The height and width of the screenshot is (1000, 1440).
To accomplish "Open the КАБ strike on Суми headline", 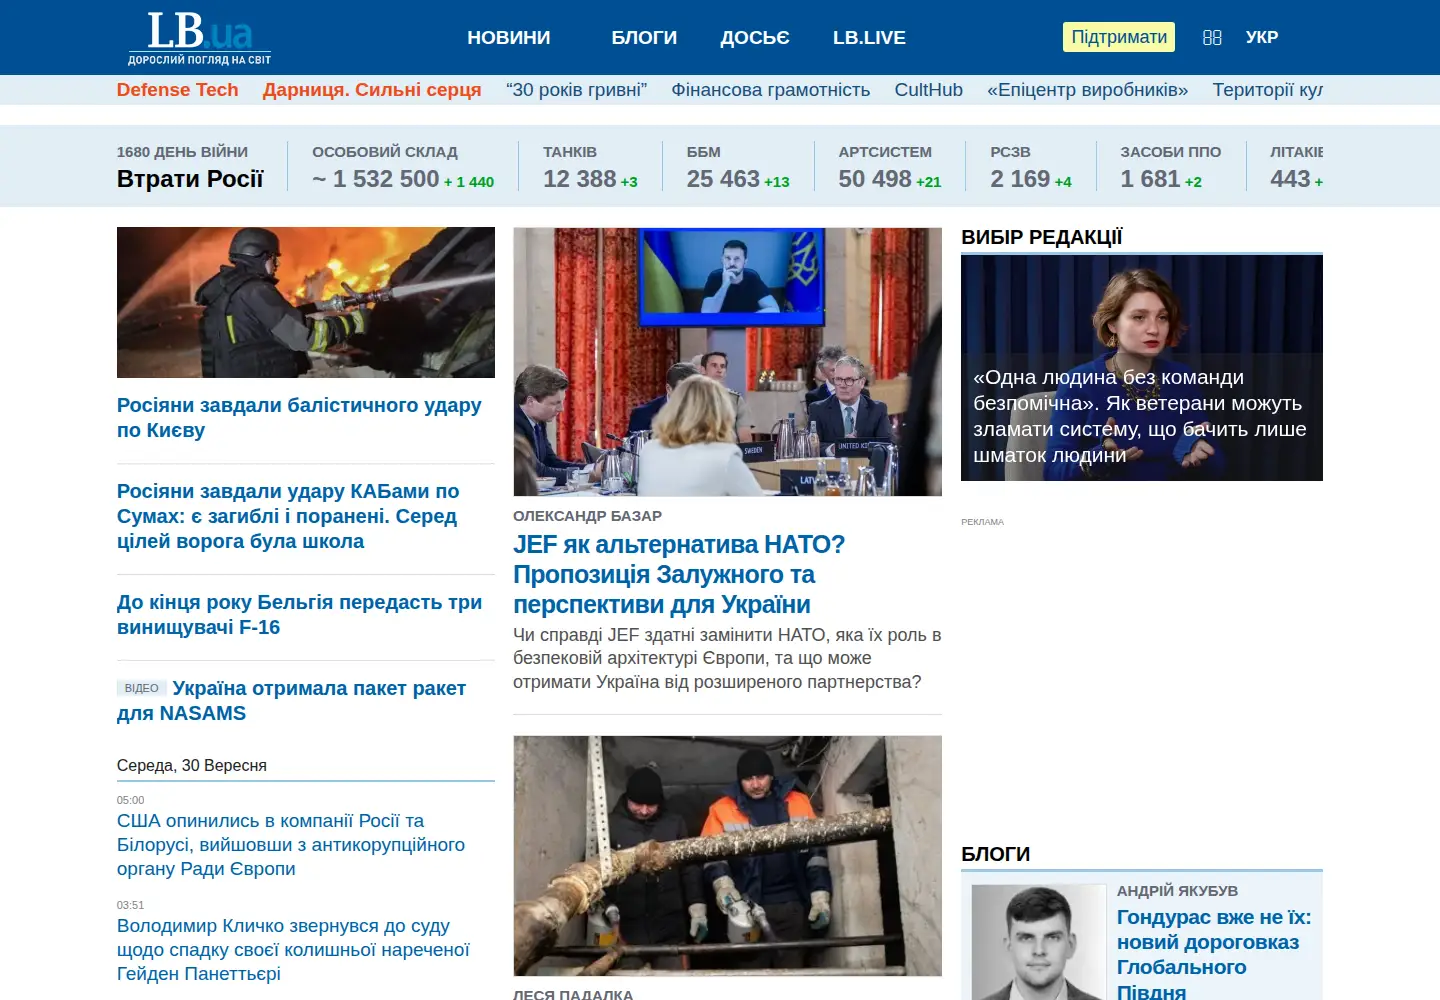I will coord(288,516).
